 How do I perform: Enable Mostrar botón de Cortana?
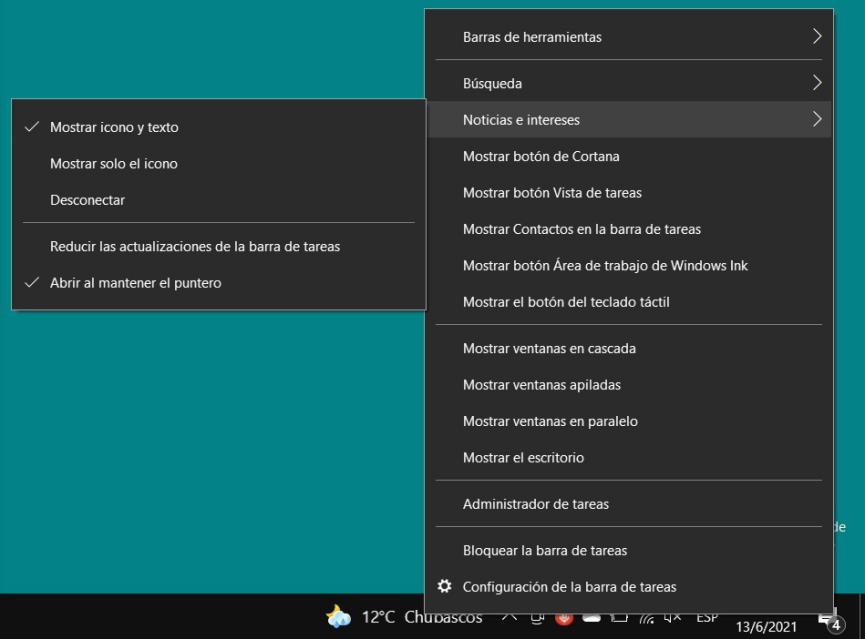tap(539, 154)
